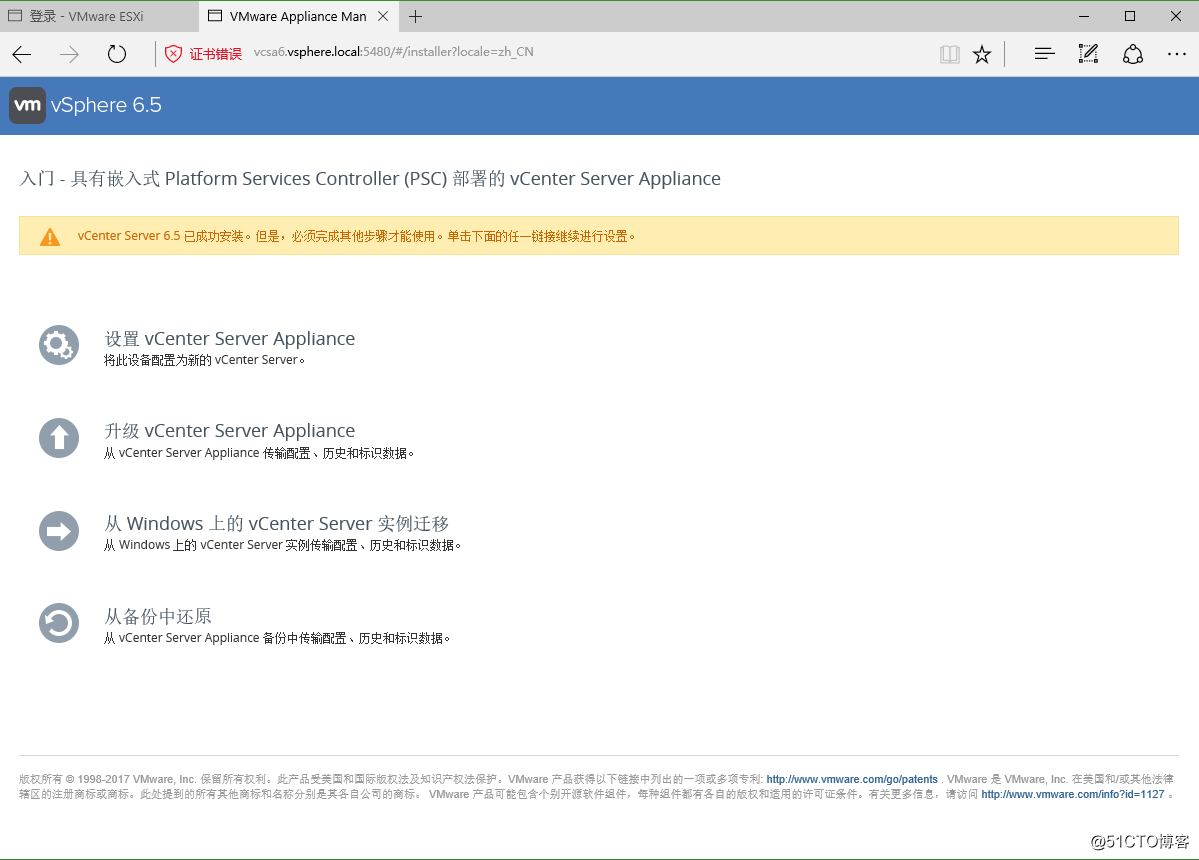Click the vCenter Server 6.5 已成功安装 warning message
The height and width of the screenshot is (860, 1199).
[x=356, y=236]
